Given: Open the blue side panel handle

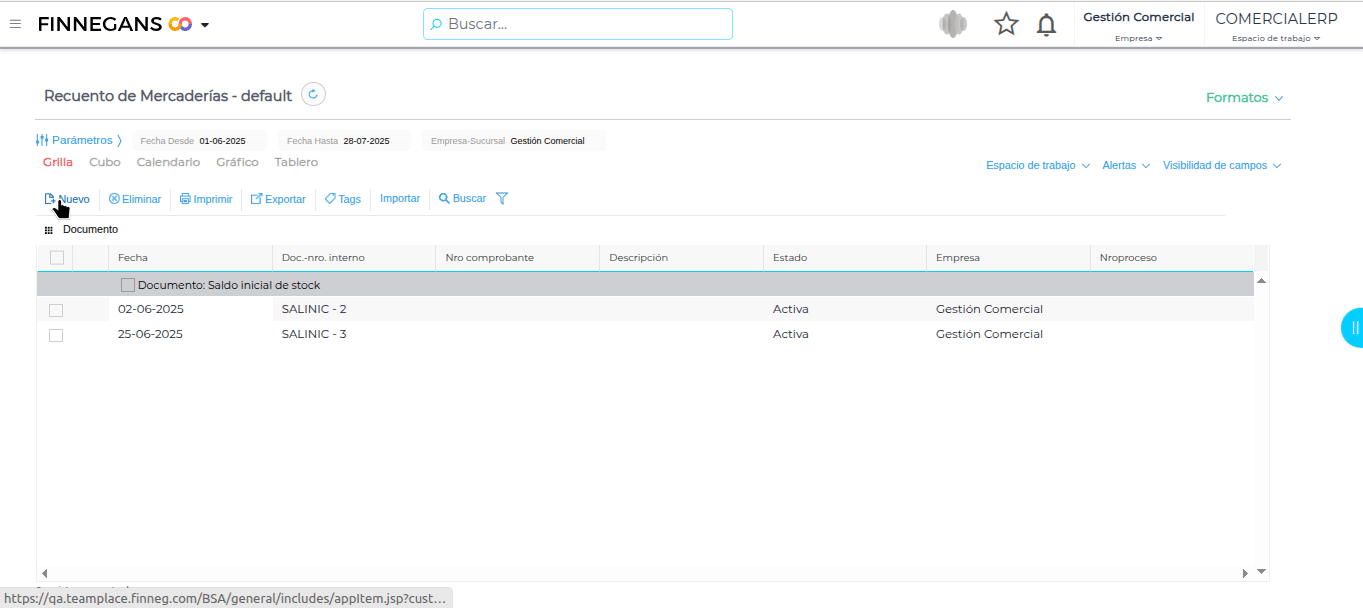Looking at the screenshot, I should pos(1353,328).
